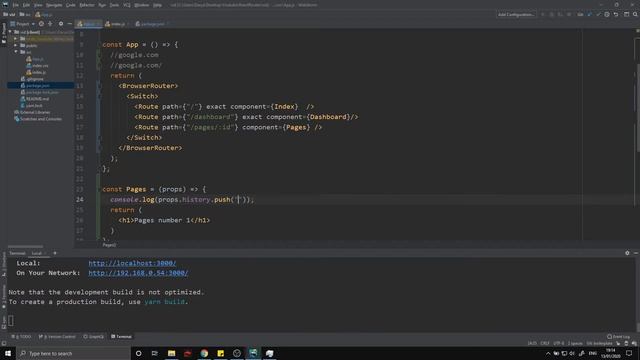Open the Event Log button
This screenshot has height=360, width=640.
(x=618, y=337)
